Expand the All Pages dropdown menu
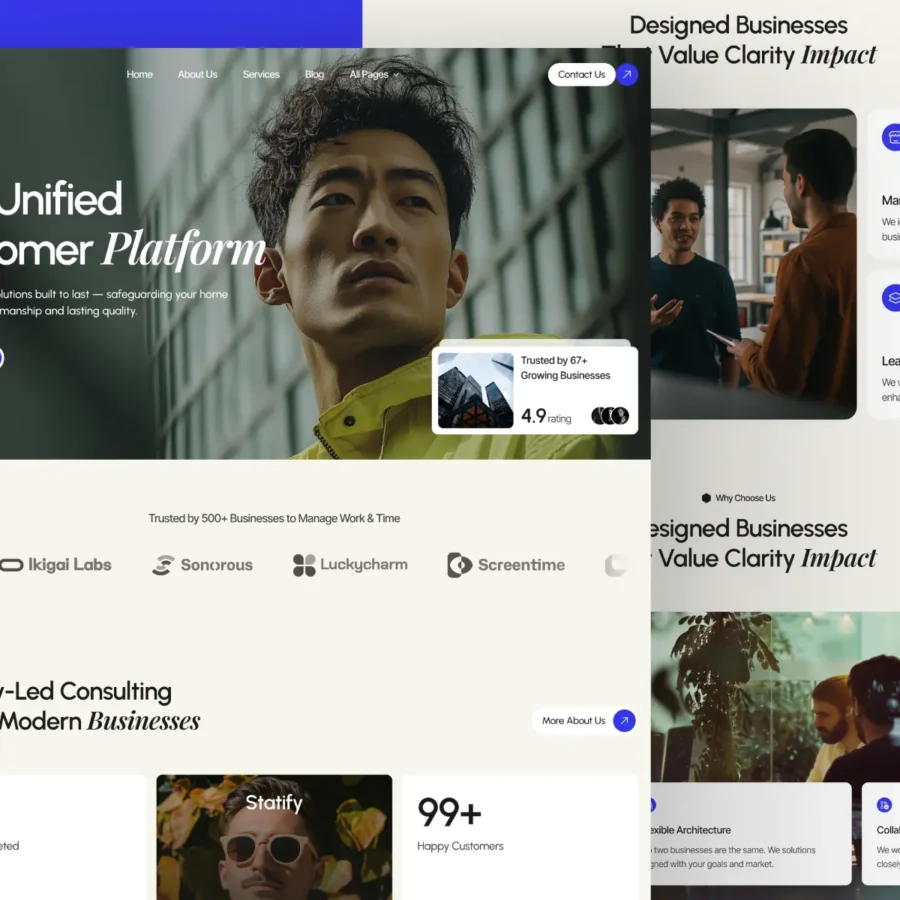This screenshot has height=900, width=900. [x=374, y=75]
